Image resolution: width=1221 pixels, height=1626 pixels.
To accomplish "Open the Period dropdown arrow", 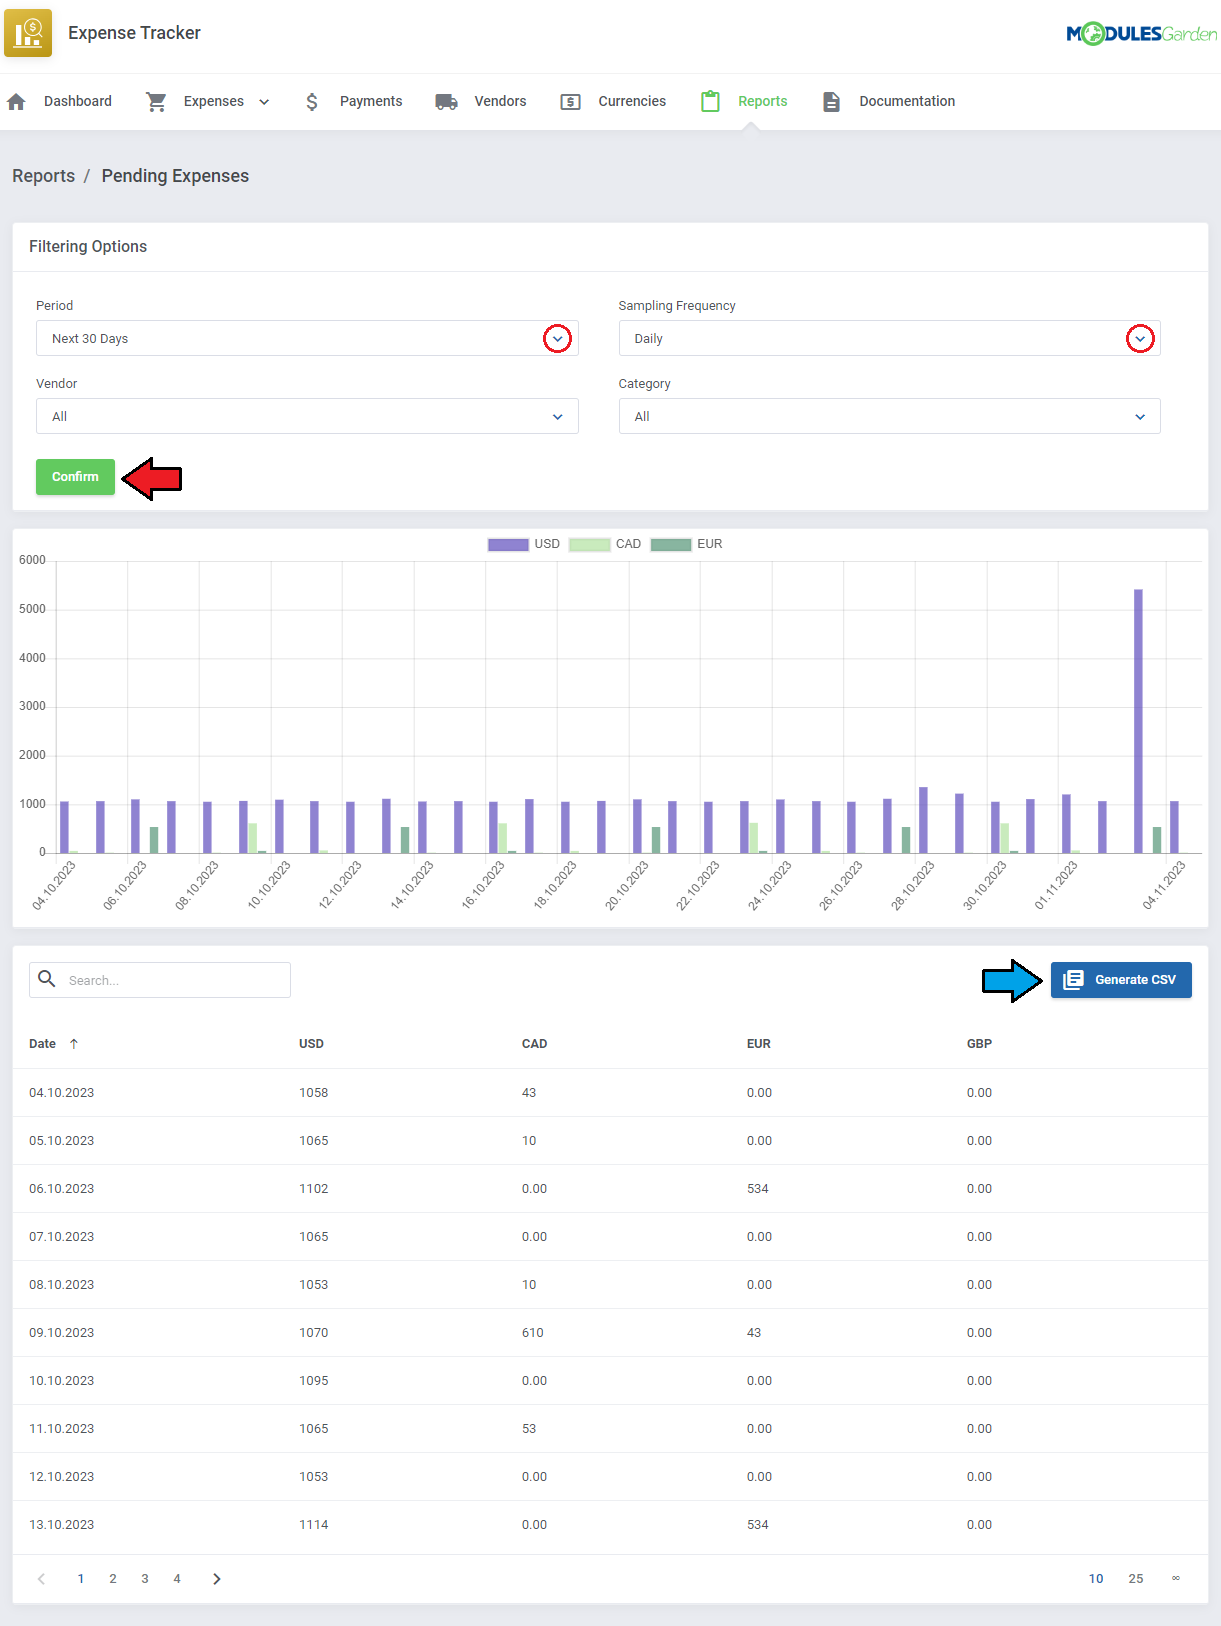I will (557, 338).
